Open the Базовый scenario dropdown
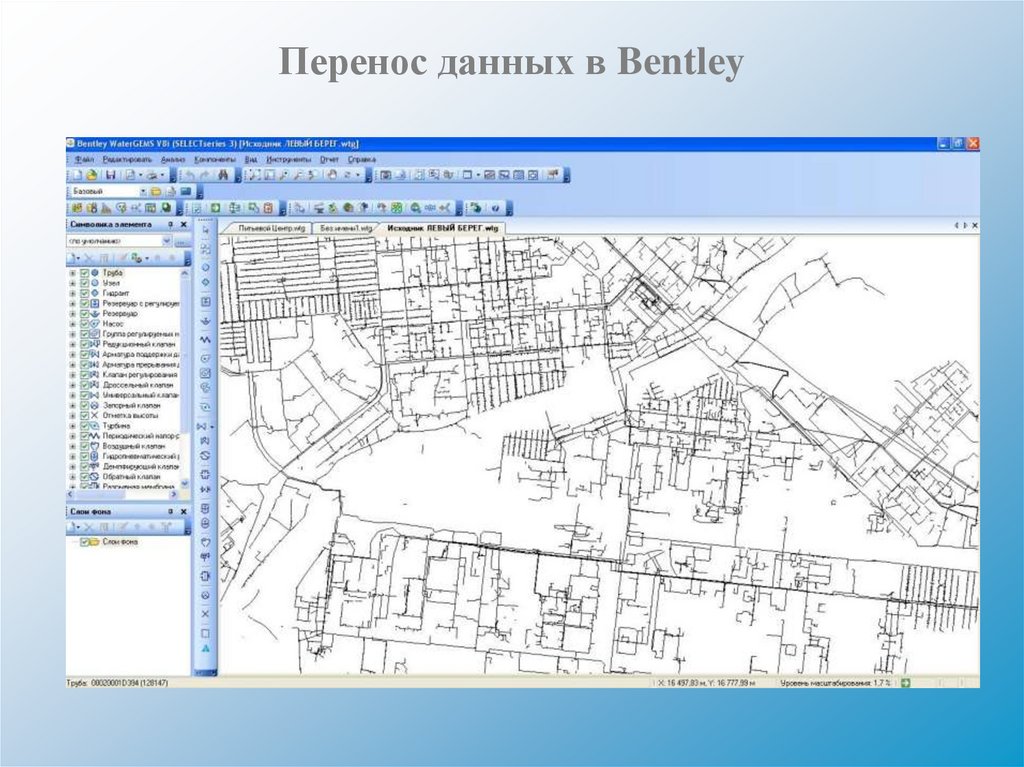 coord(143,191)
